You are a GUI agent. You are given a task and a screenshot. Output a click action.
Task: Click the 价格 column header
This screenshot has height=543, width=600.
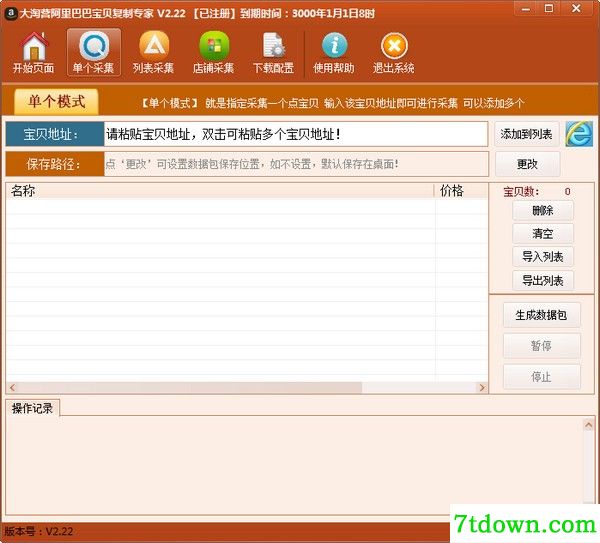461,191
